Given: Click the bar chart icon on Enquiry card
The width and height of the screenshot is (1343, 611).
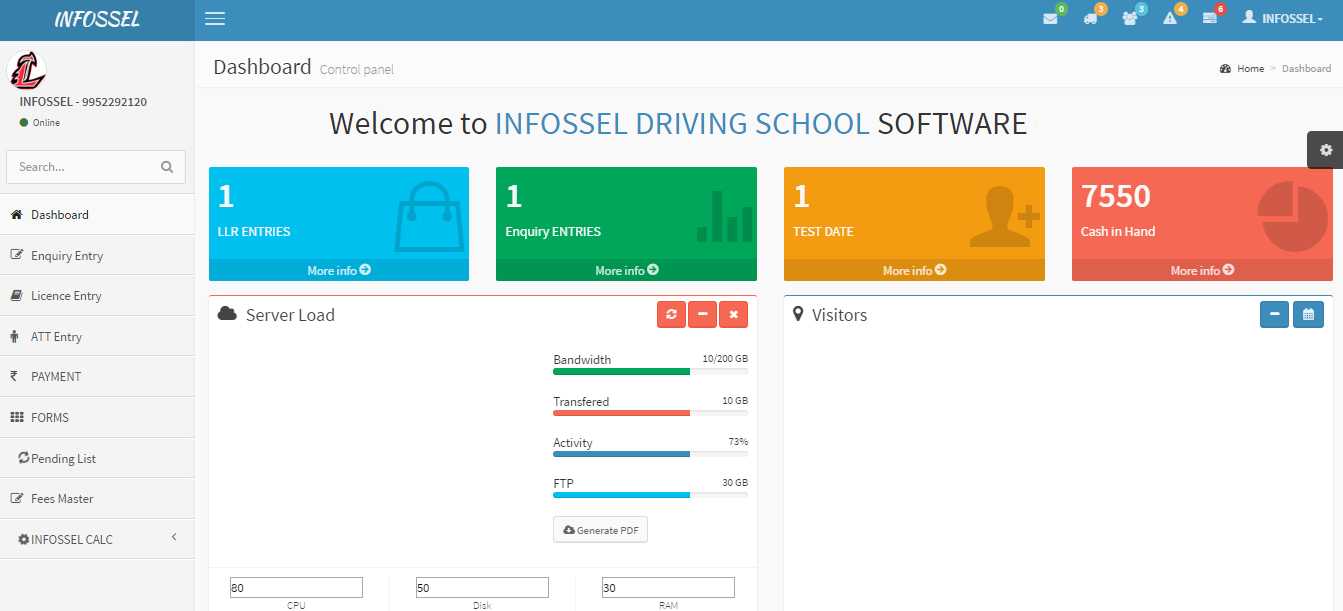Looking at the screenshot, I should pos(725,216).
